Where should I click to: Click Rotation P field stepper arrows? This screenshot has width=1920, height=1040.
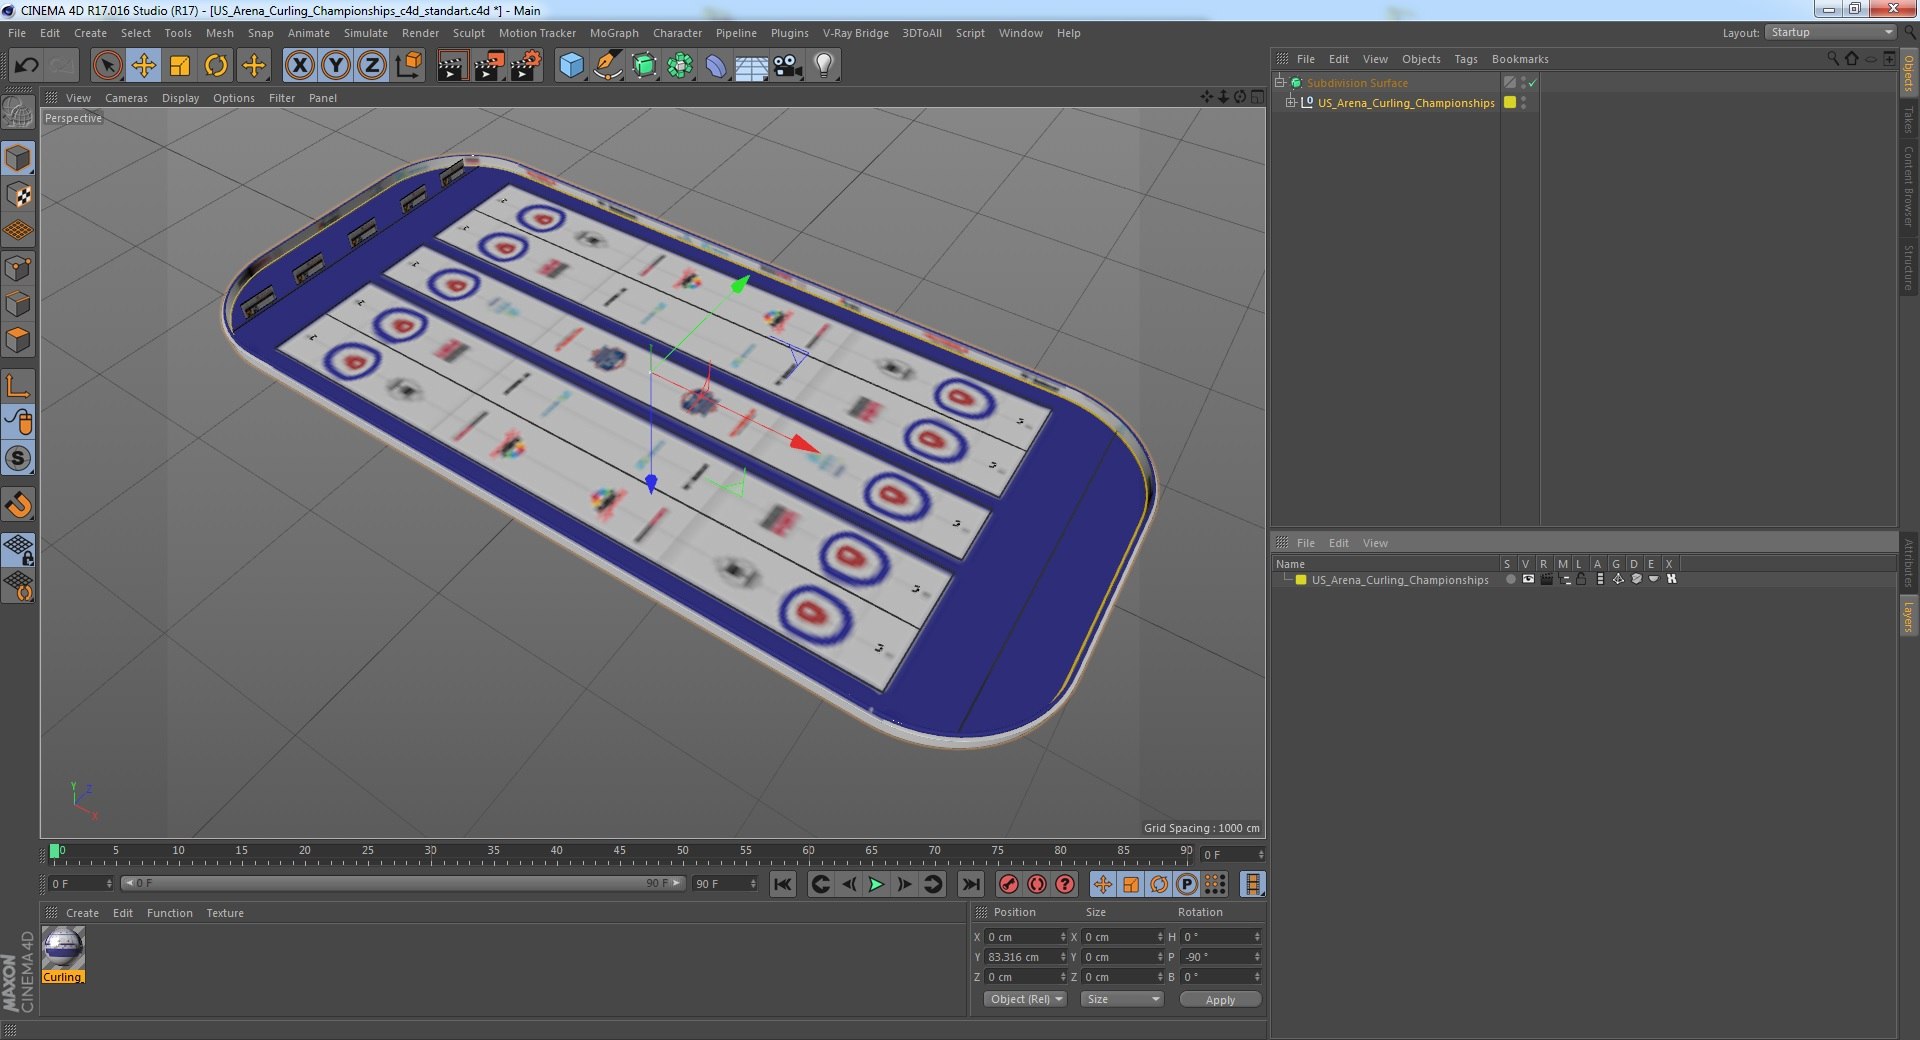tap(1256, 957)
